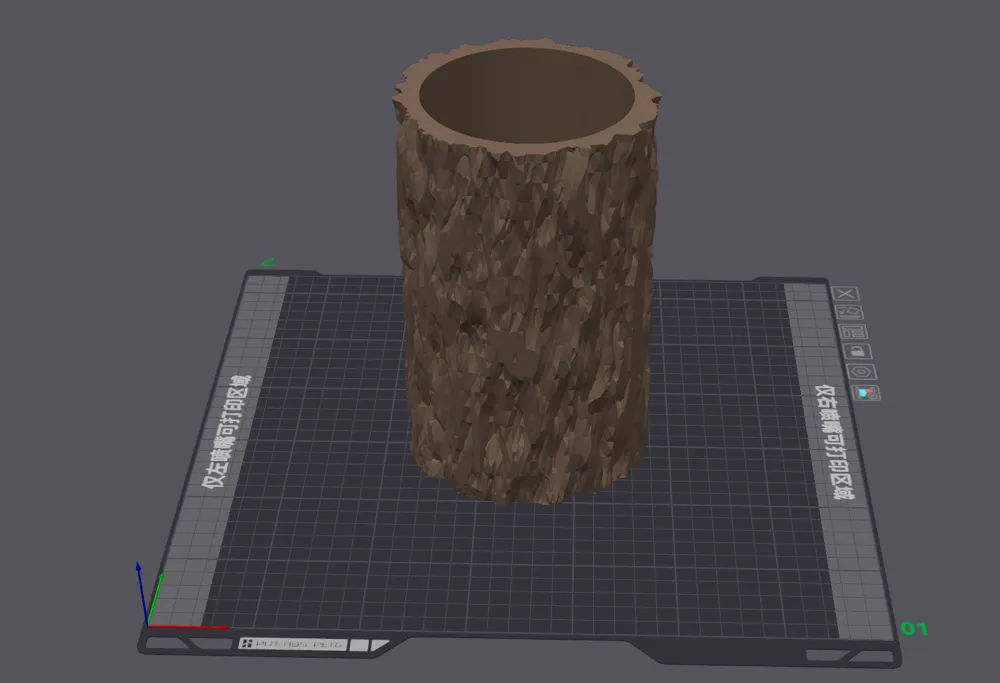Click the red X axis arrow
Viewport: 1000px width, 683px height.
(x=188, y=627)
